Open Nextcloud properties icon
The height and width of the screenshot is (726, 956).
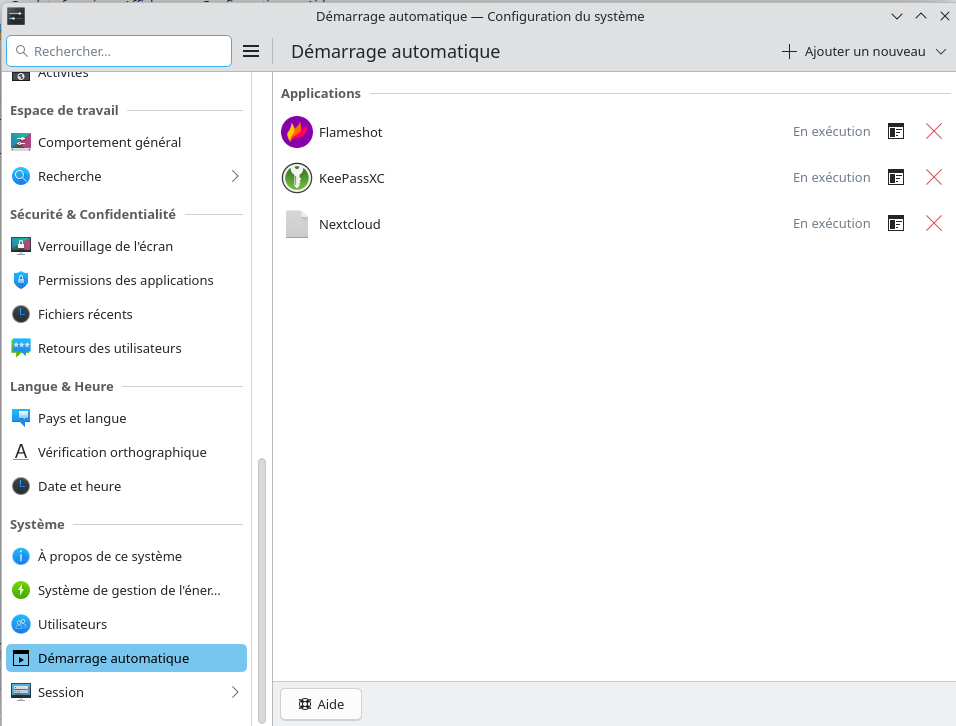point(896,223)
